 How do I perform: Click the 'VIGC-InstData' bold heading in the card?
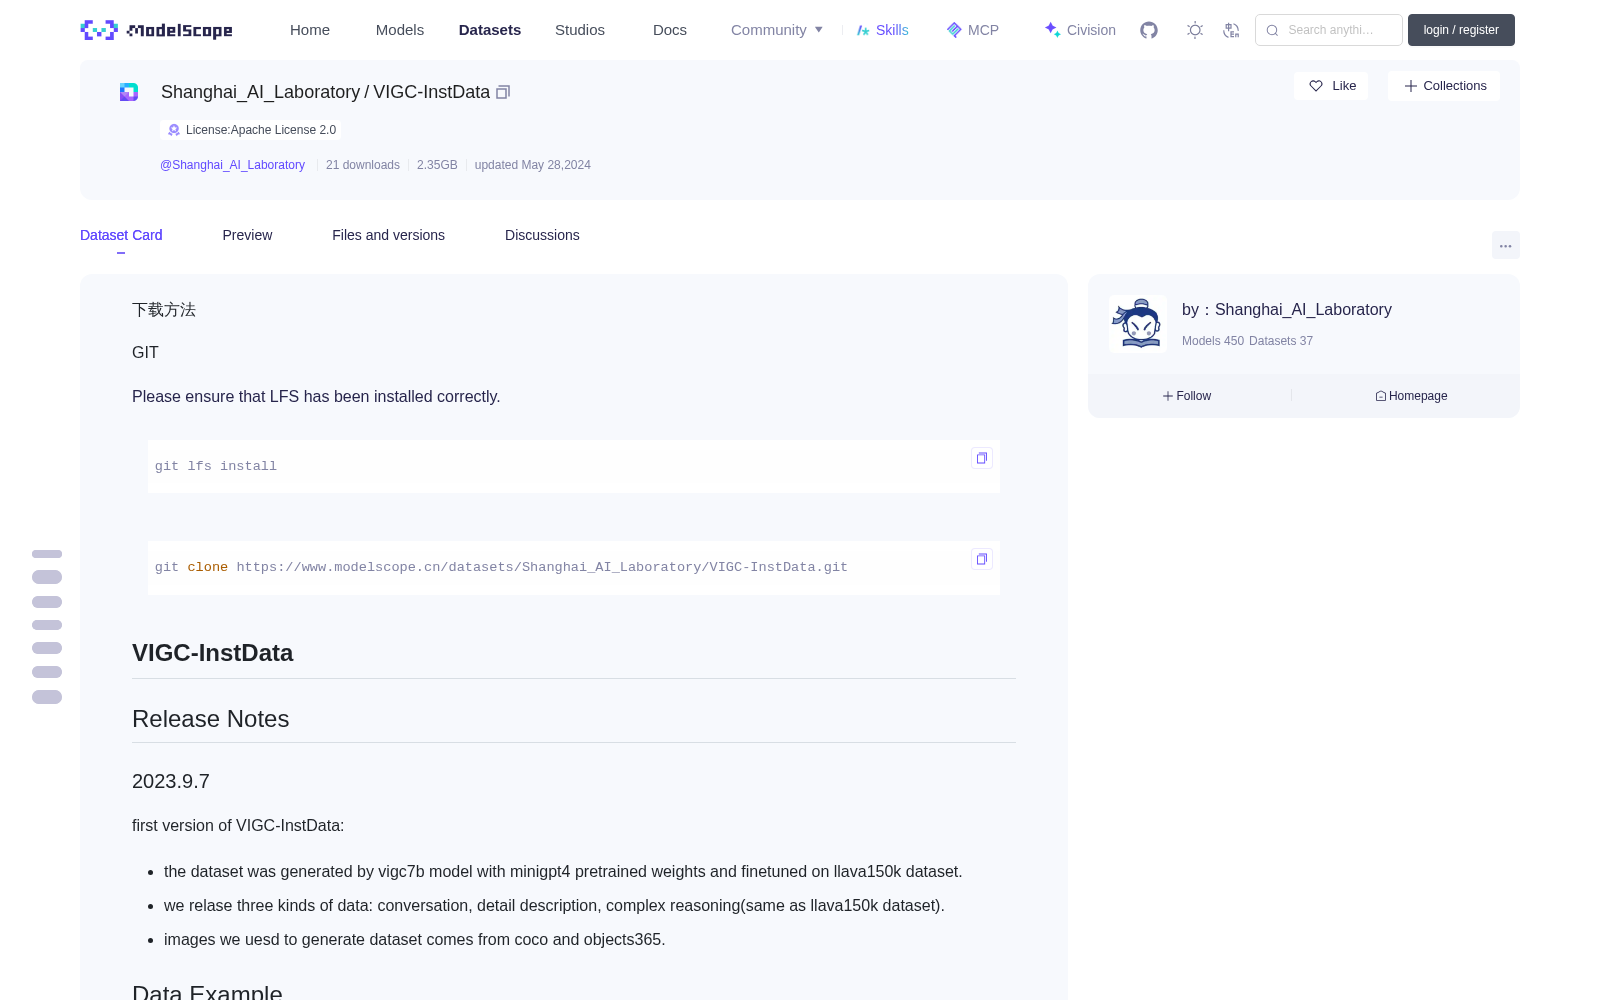[x=212, y=653]
